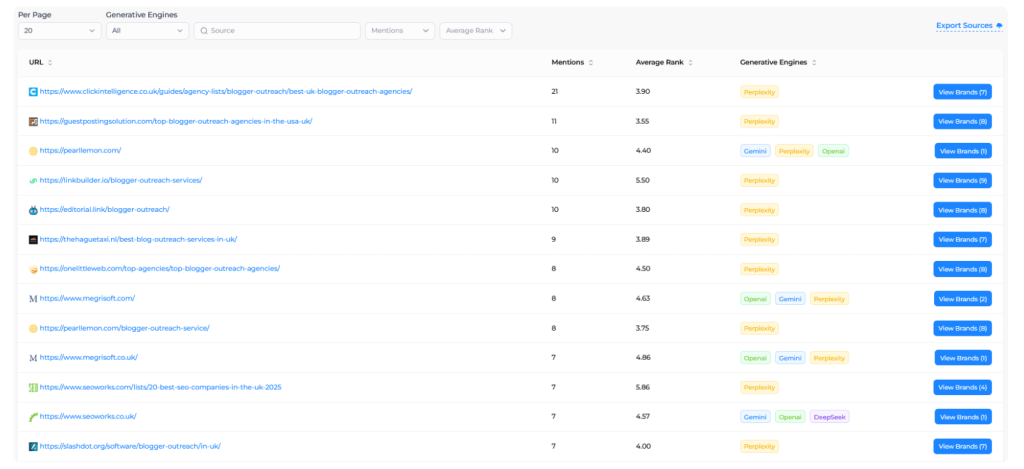The image size is (1024, 469).
Task: Open the Mentions sort dropdown
Action: click(400, 31)
